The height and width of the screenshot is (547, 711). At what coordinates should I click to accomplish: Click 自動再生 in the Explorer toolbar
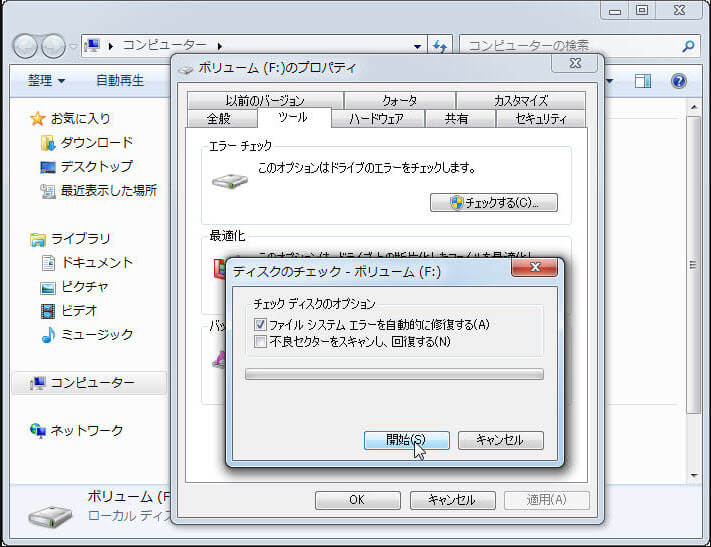click(120, 81)
